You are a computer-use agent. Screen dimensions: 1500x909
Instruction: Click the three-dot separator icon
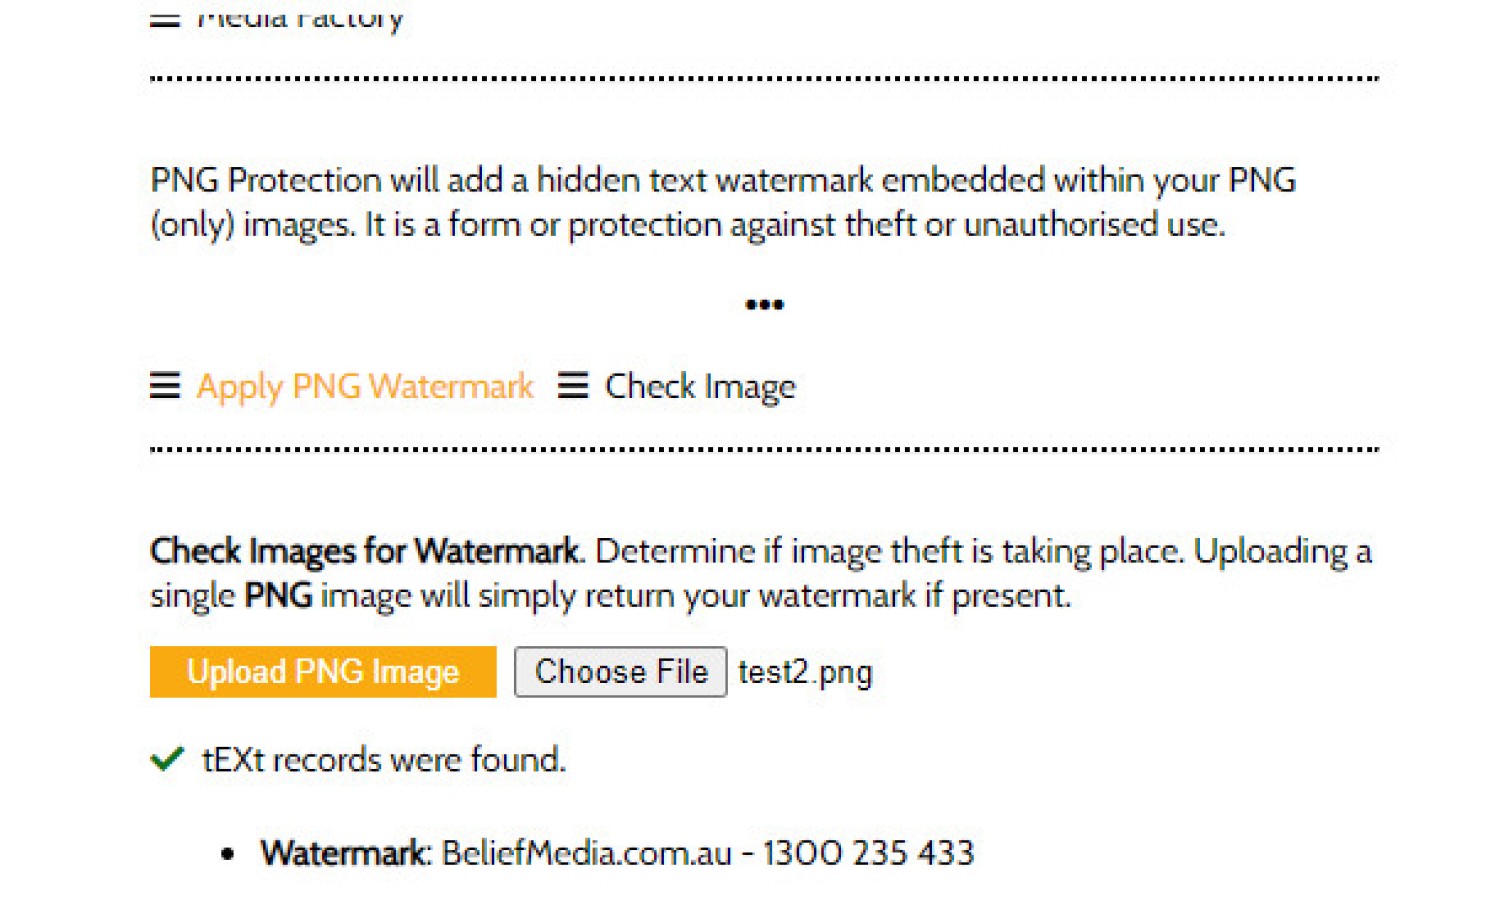[x=764, y=304]
